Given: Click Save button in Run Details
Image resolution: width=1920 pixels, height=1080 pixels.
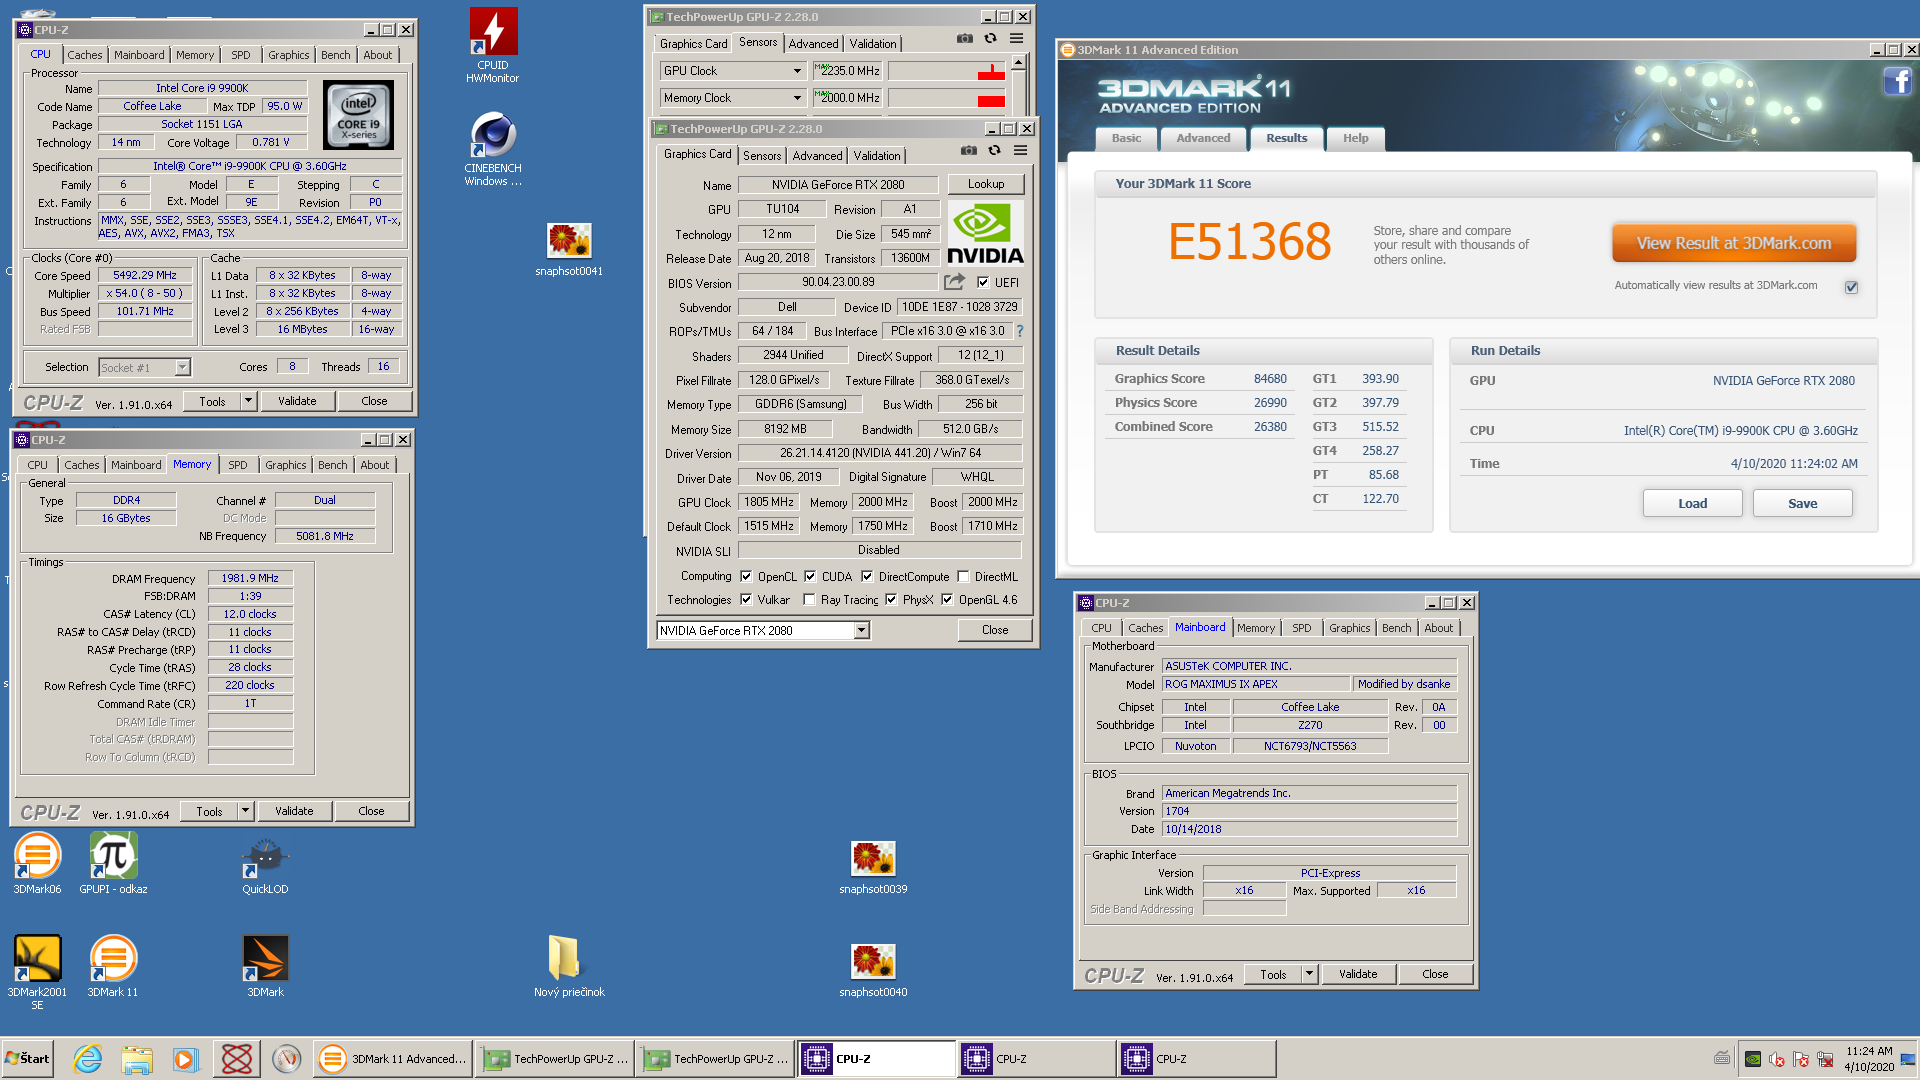Looking at the screenshot, I should point(1802,503).
